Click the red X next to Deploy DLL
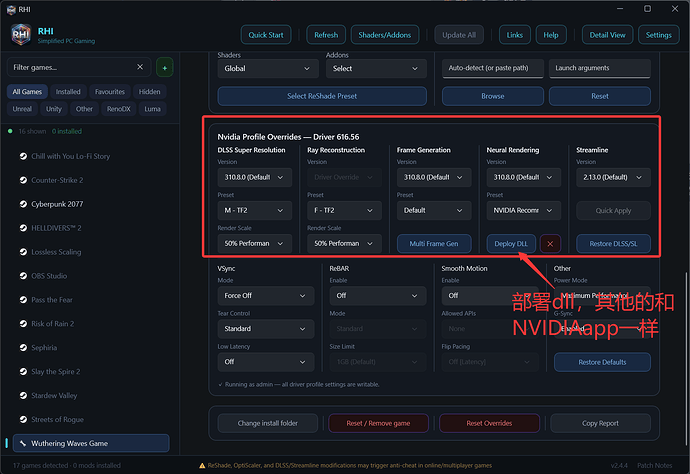The width and height of the screenshot is (690, 474). tap(550, 243)
